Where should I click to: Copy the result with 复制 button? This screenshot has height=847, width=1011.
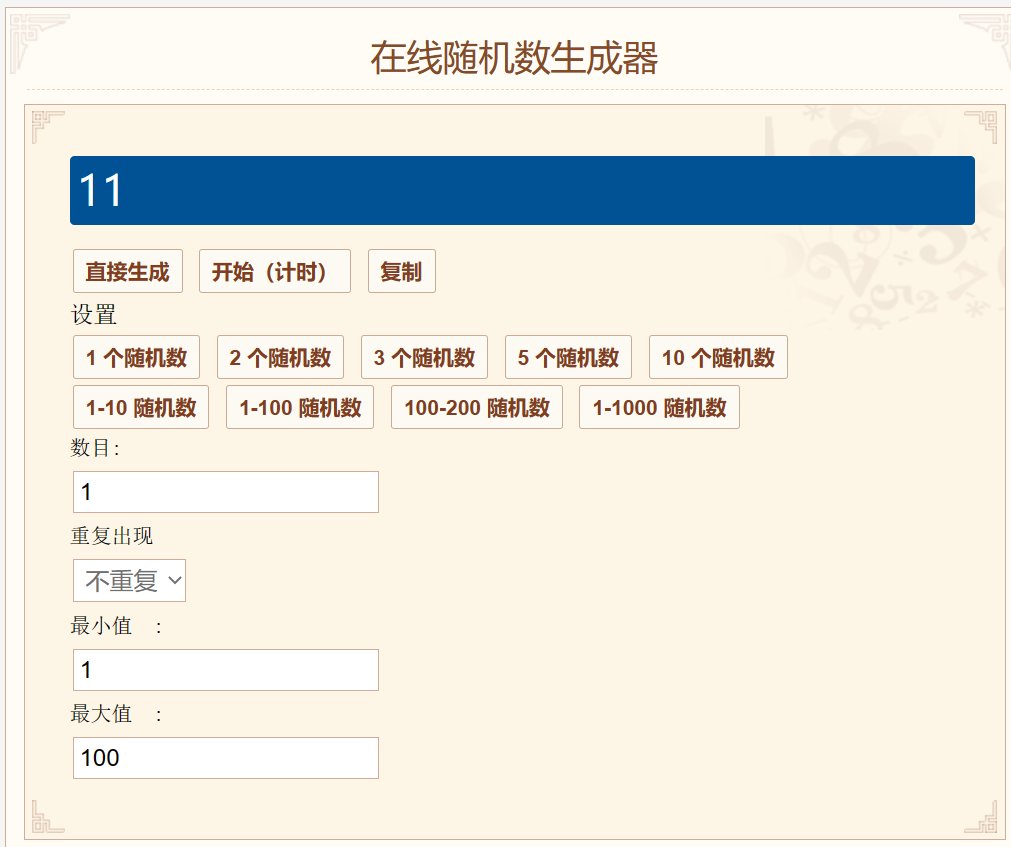point(402,271)
